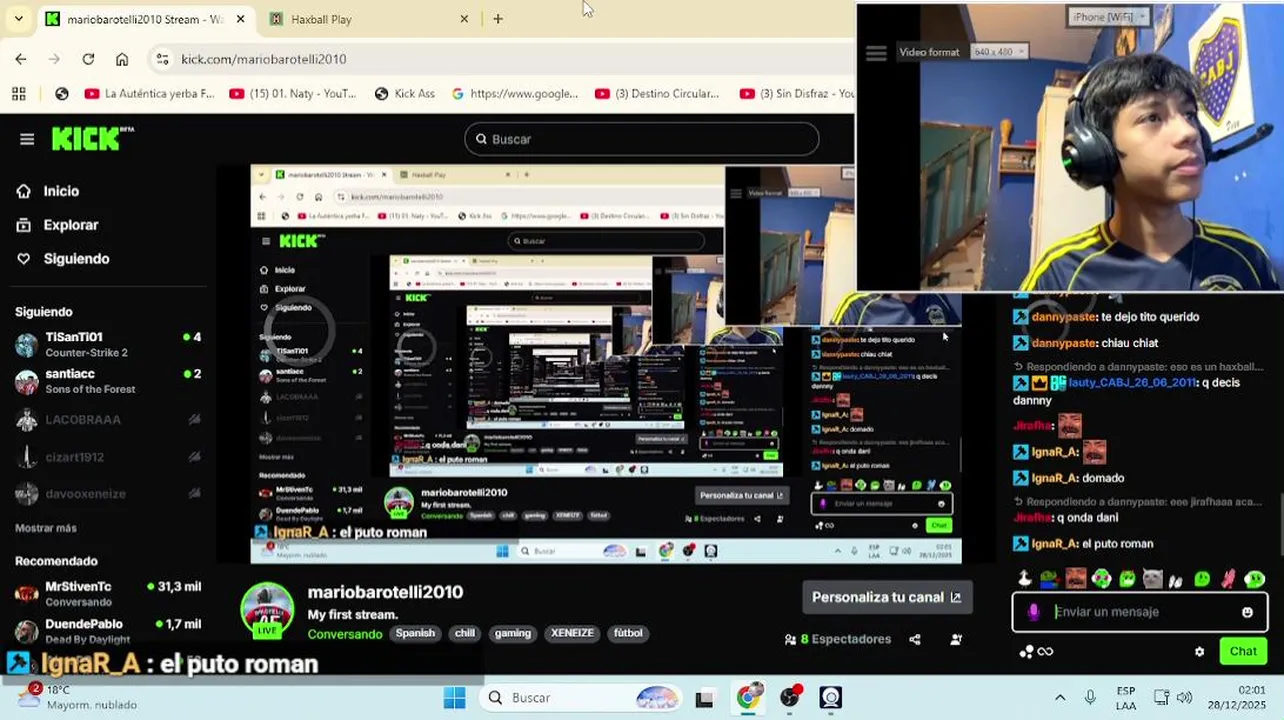Open Chrome from the taskbar
The width and height of the screenshot is (1284, 720).
(x=748, y=697)
